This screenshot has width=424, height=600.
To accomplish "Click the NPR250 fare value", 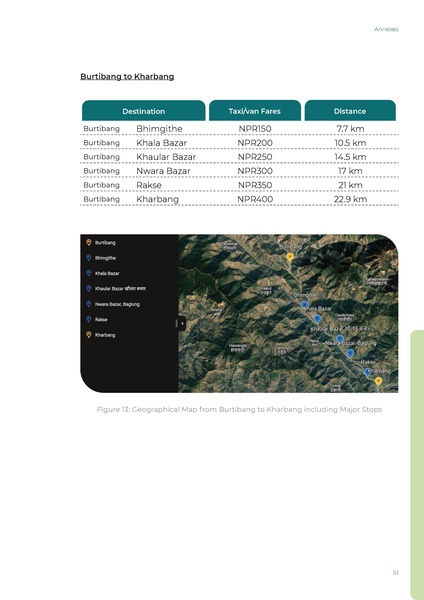I will (255, 157).
